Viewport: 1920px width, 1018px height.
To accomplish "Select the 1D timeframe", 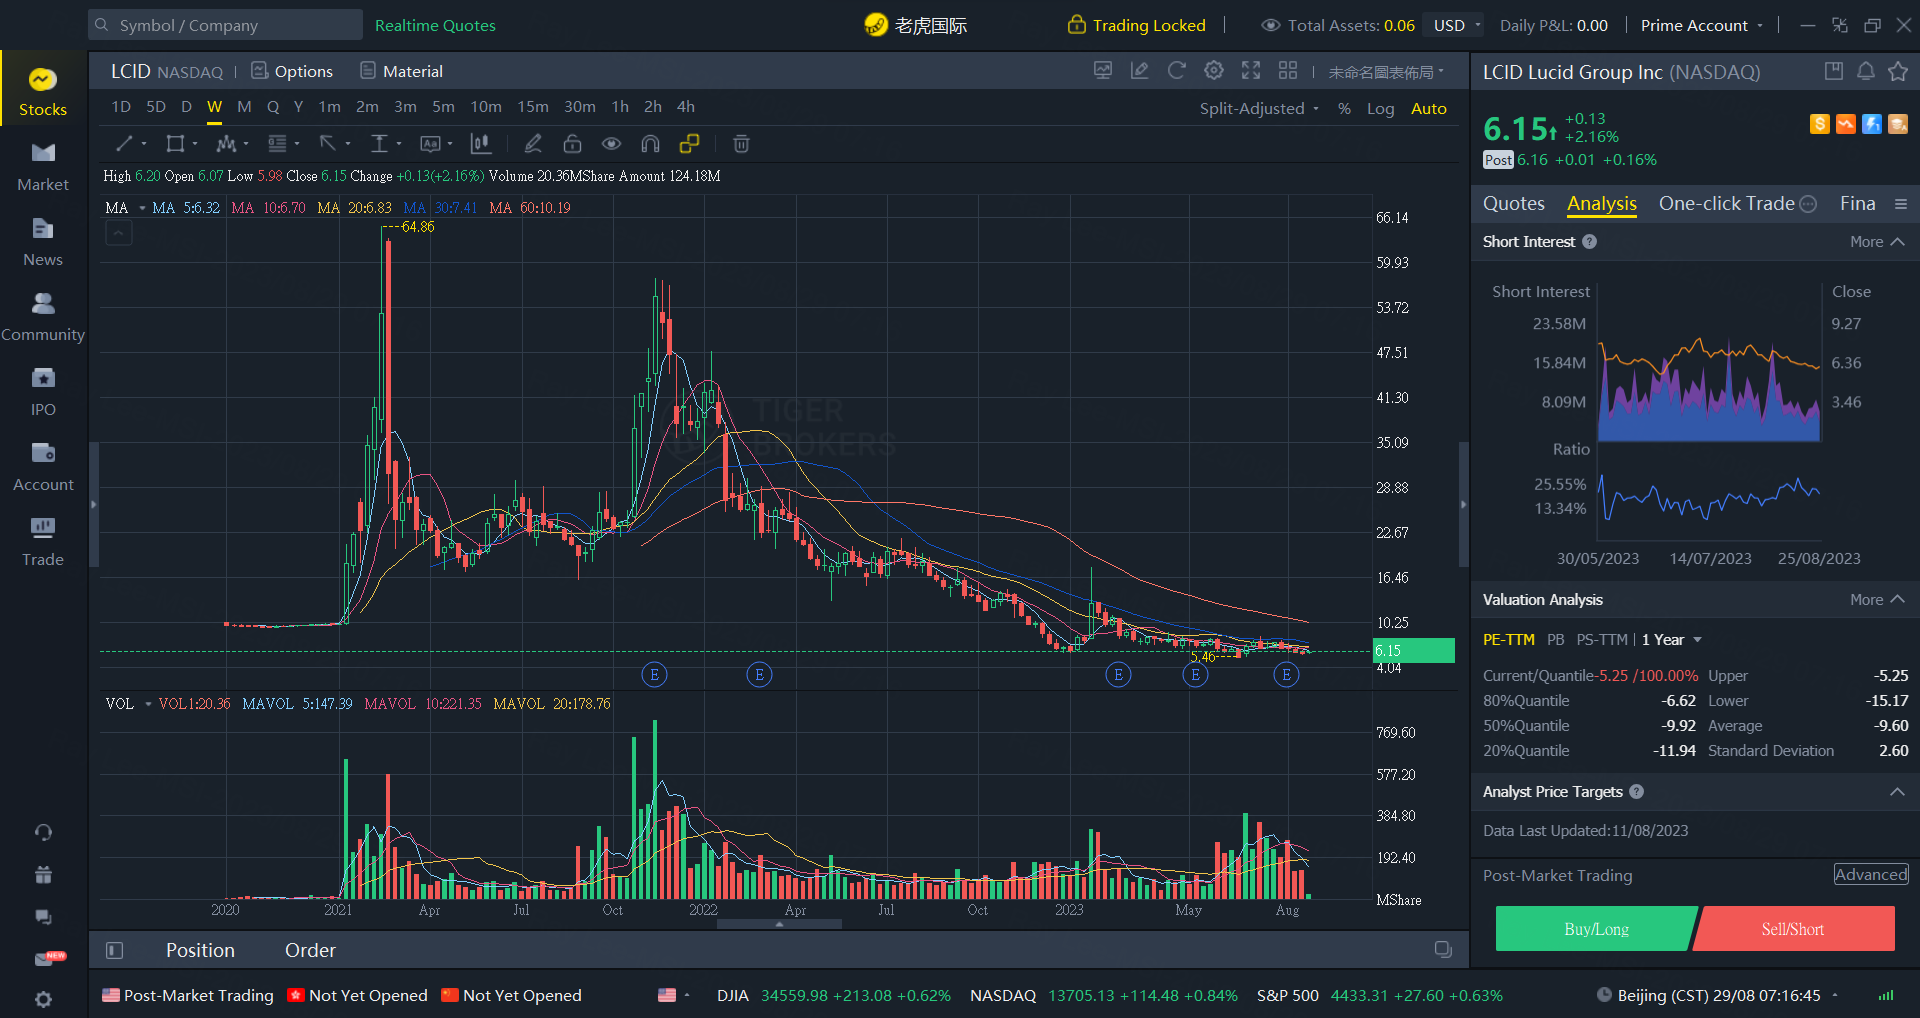I will point(121,107).
